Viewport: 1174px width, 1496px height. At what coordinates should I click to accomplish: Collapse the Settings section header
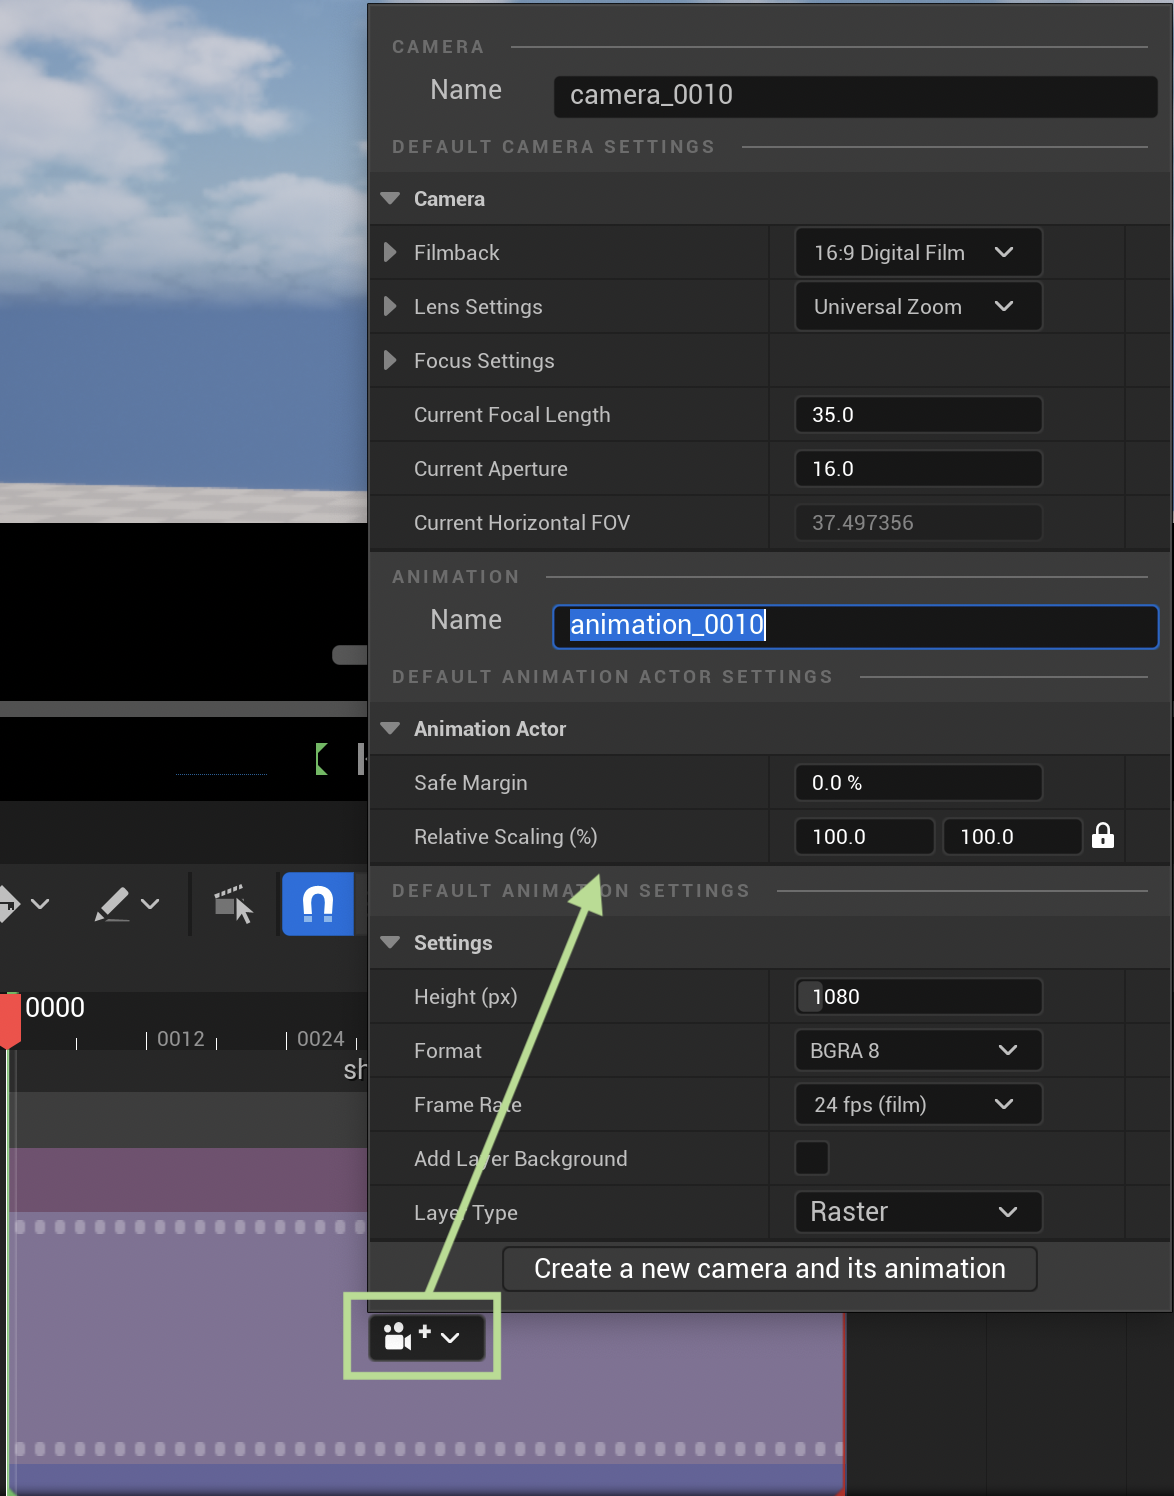coord(390,943)
